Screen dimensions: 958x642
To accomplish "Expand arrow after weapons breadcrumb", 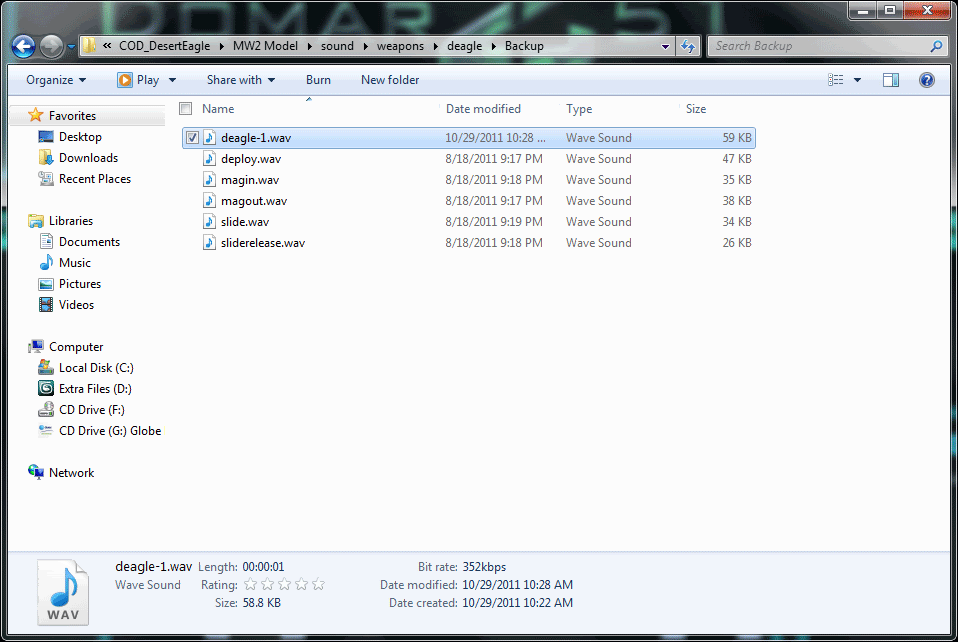I will [436, 46].
